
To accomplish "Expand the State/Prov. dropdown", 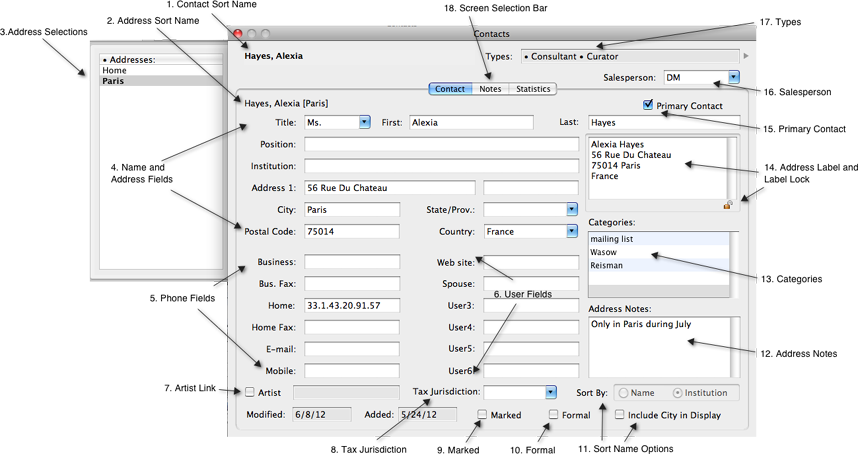I will [x=572, y=209].
